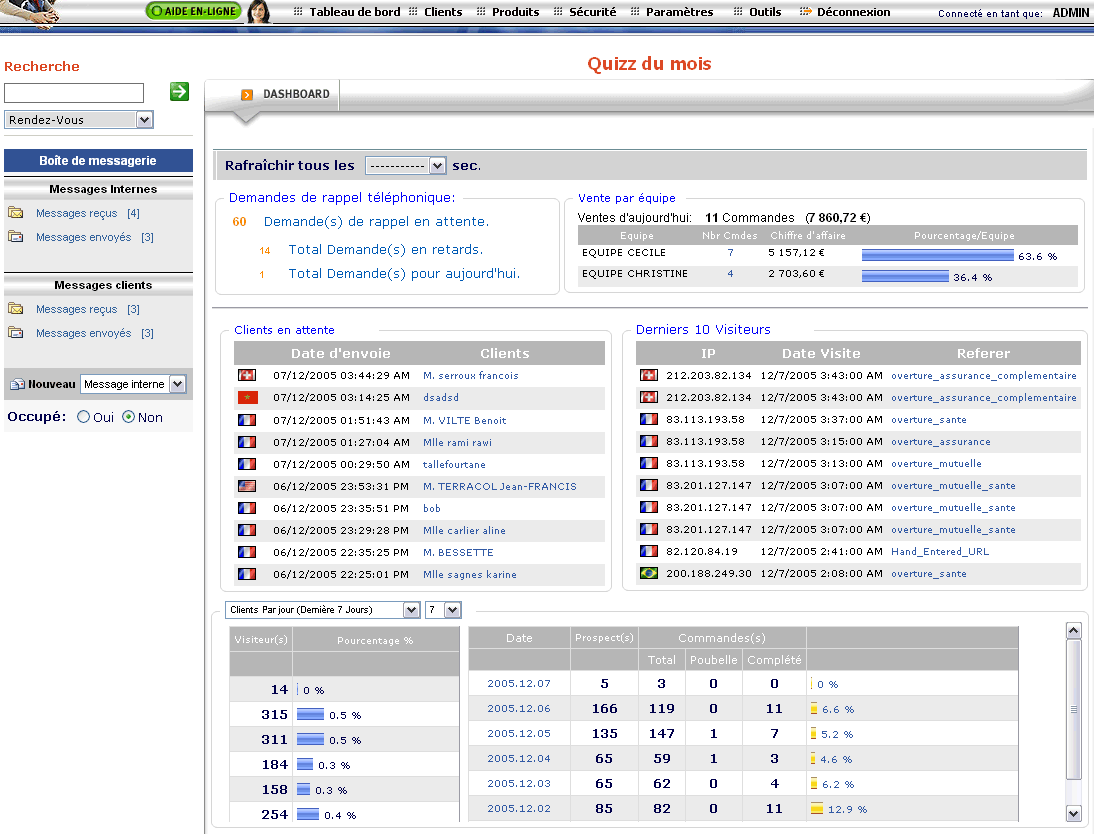Click the date 2005.12.02 in stats table
Image resolution: width=1094 pixels, height=834 pixels.
pyautogui.click(x=519, y=808)
